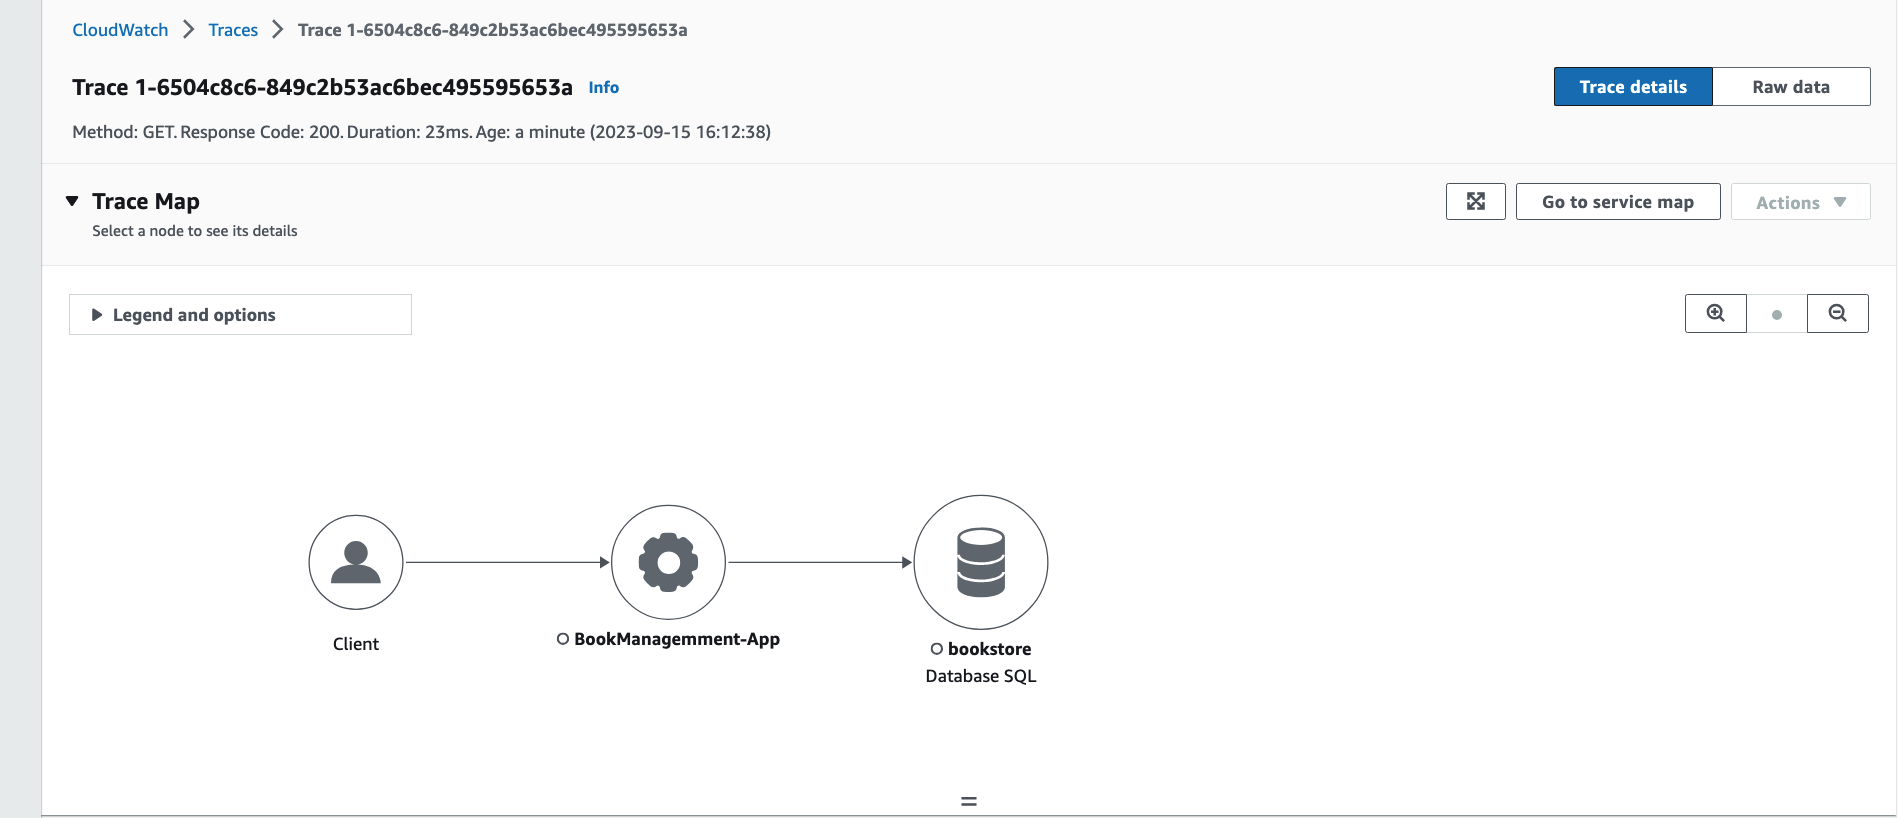Expand Legend and options panel
This screenshot has width=1898, height=818.
(x=240, y=314)
